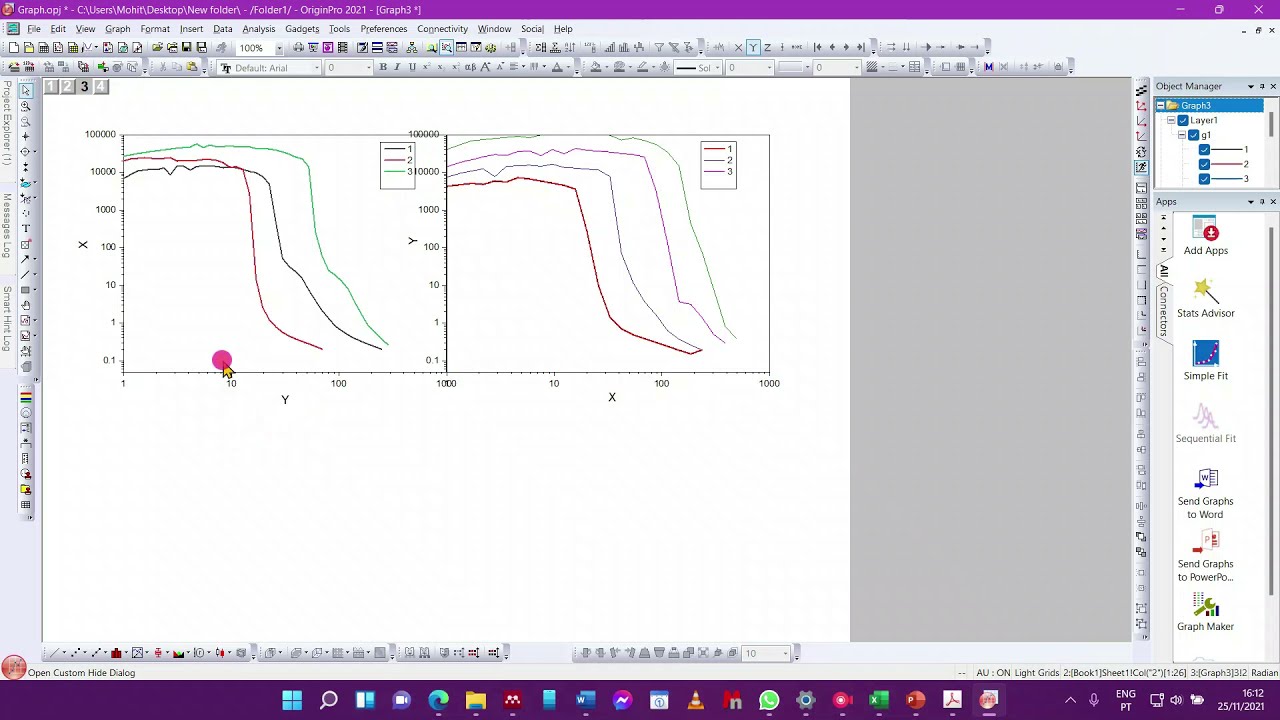1280x720 pixels.
Task: Select layer 2 button on graph page
Action: pyautogui.click(x=67, y=87)
